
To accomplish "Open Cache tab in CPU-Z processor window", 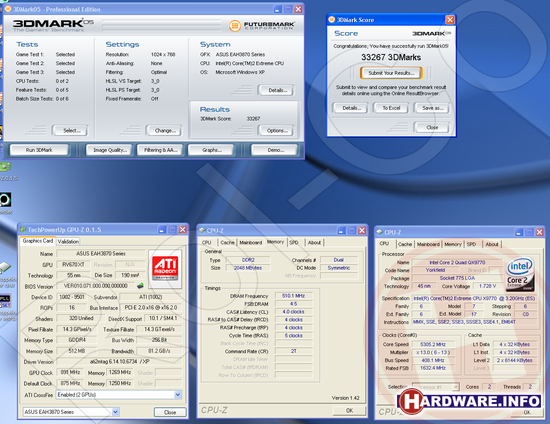I will pos(405,244).
